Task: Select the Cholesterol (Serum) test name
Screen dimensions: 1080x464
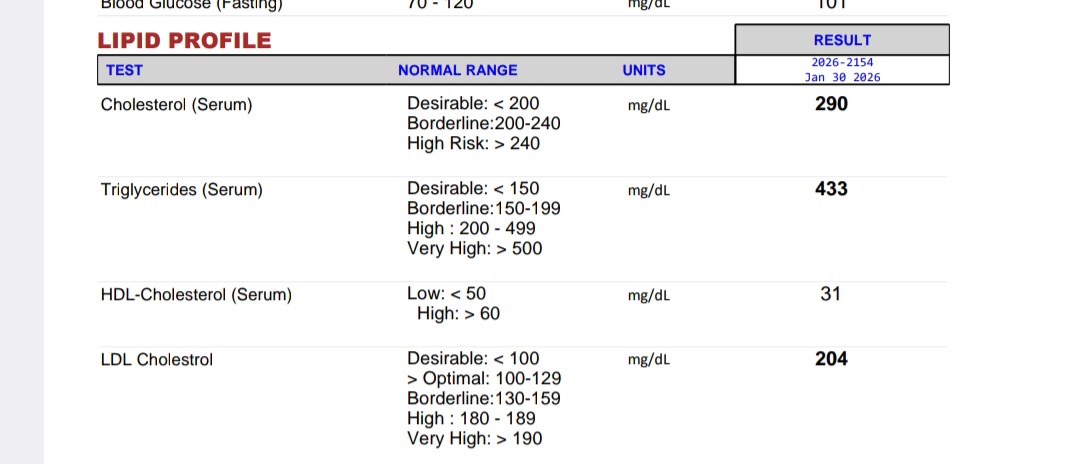Action: pyautogui.click(x=176, y=105)
